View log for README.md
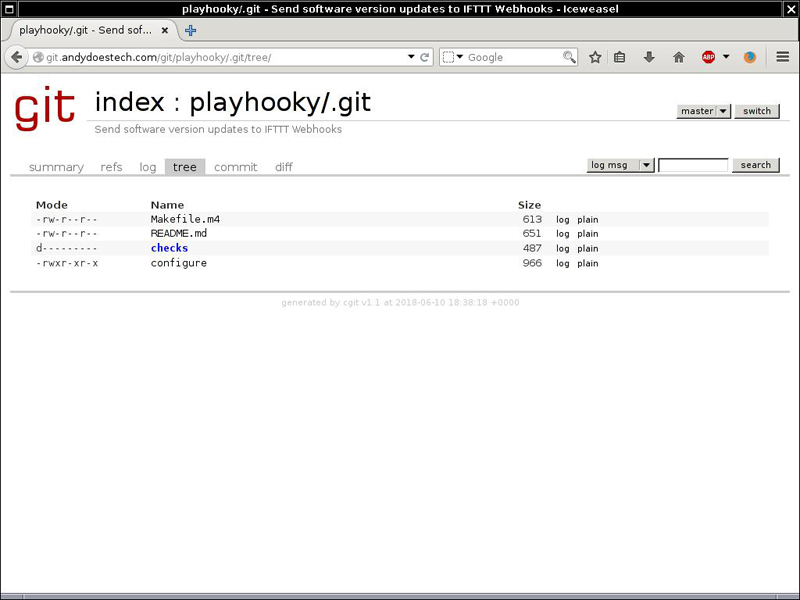 tap(562, 234)
